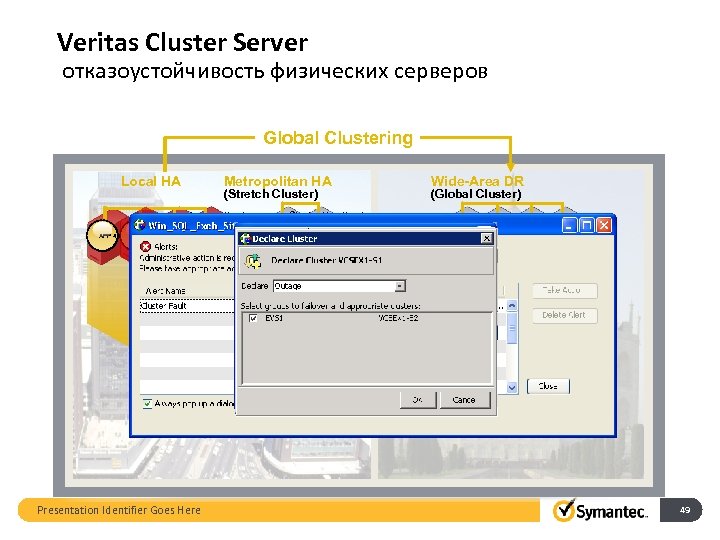
Task: Click the Take Action button
Action: point(564,290)
